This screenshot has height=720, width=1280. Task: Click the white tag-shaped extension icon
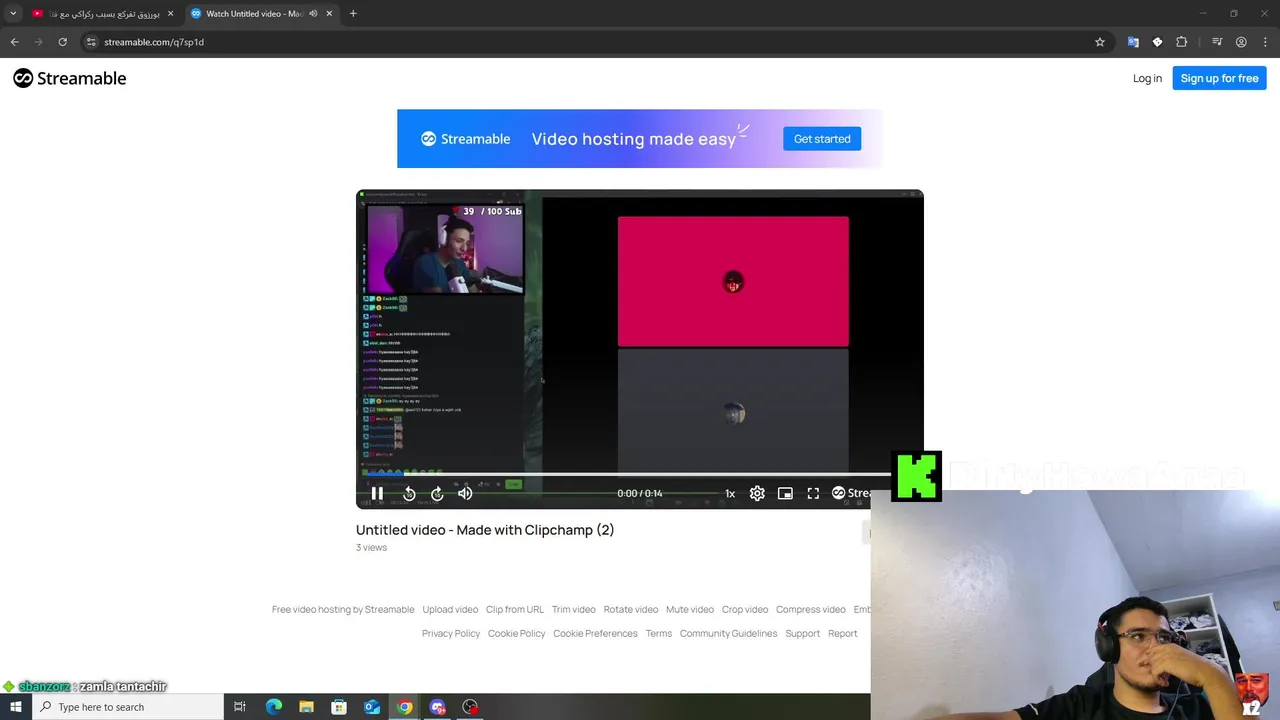(x=1157, y=42)
